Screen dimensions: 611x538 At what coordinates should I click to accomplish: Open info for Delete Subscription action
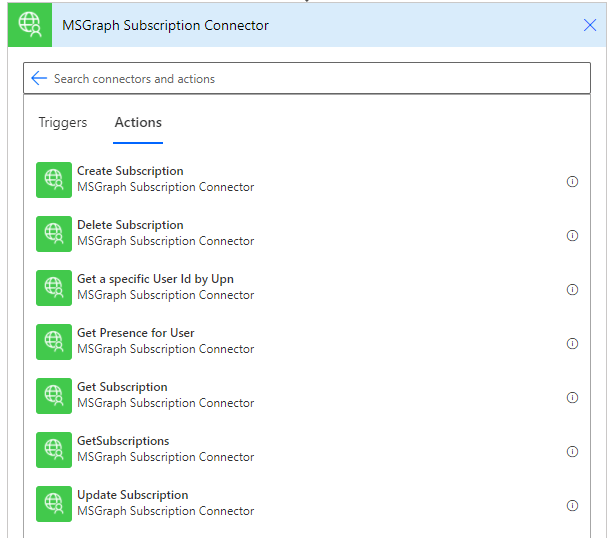point(572,236)
